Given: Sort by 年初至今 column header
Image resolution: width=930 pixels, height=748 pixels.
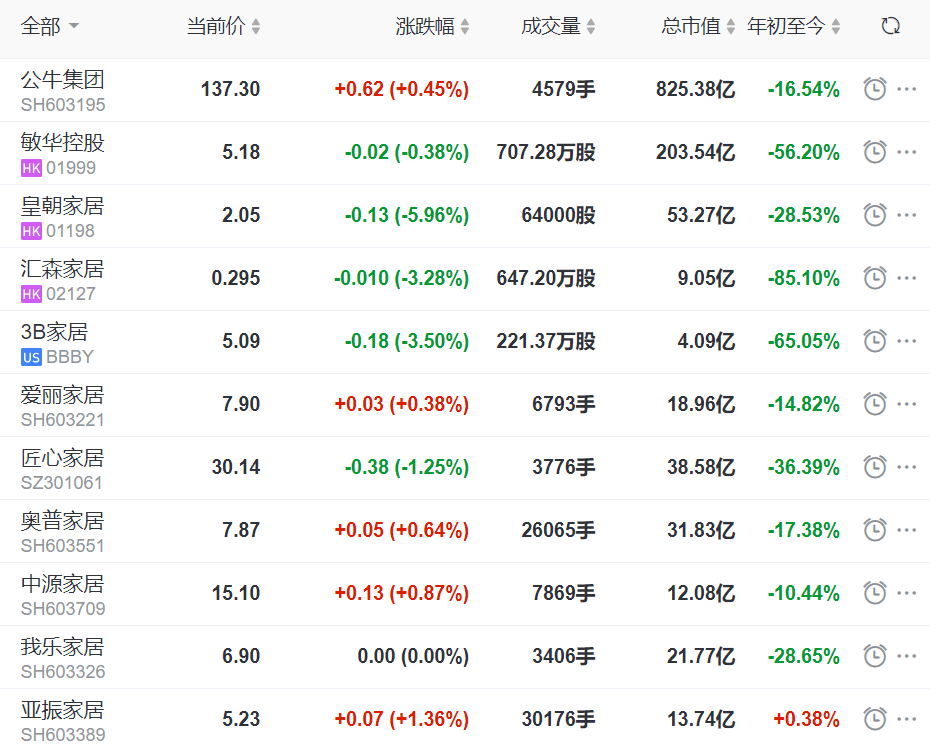Looking at the screenshot, I should click(794, 27).
